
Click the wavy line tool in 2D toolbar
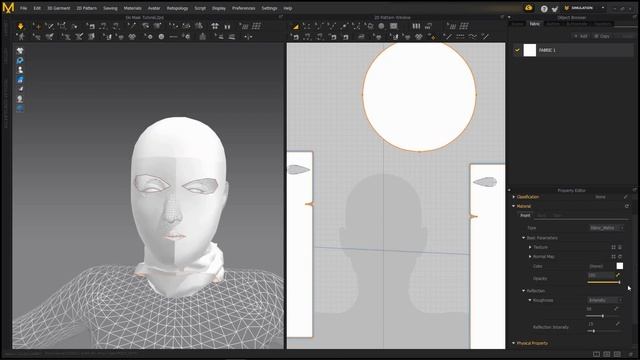pos(473,37)
